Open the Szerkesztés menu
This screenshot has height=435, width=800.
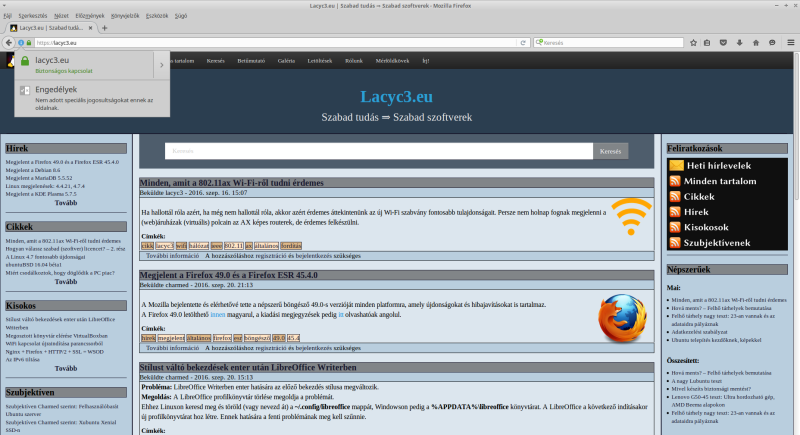33,16
